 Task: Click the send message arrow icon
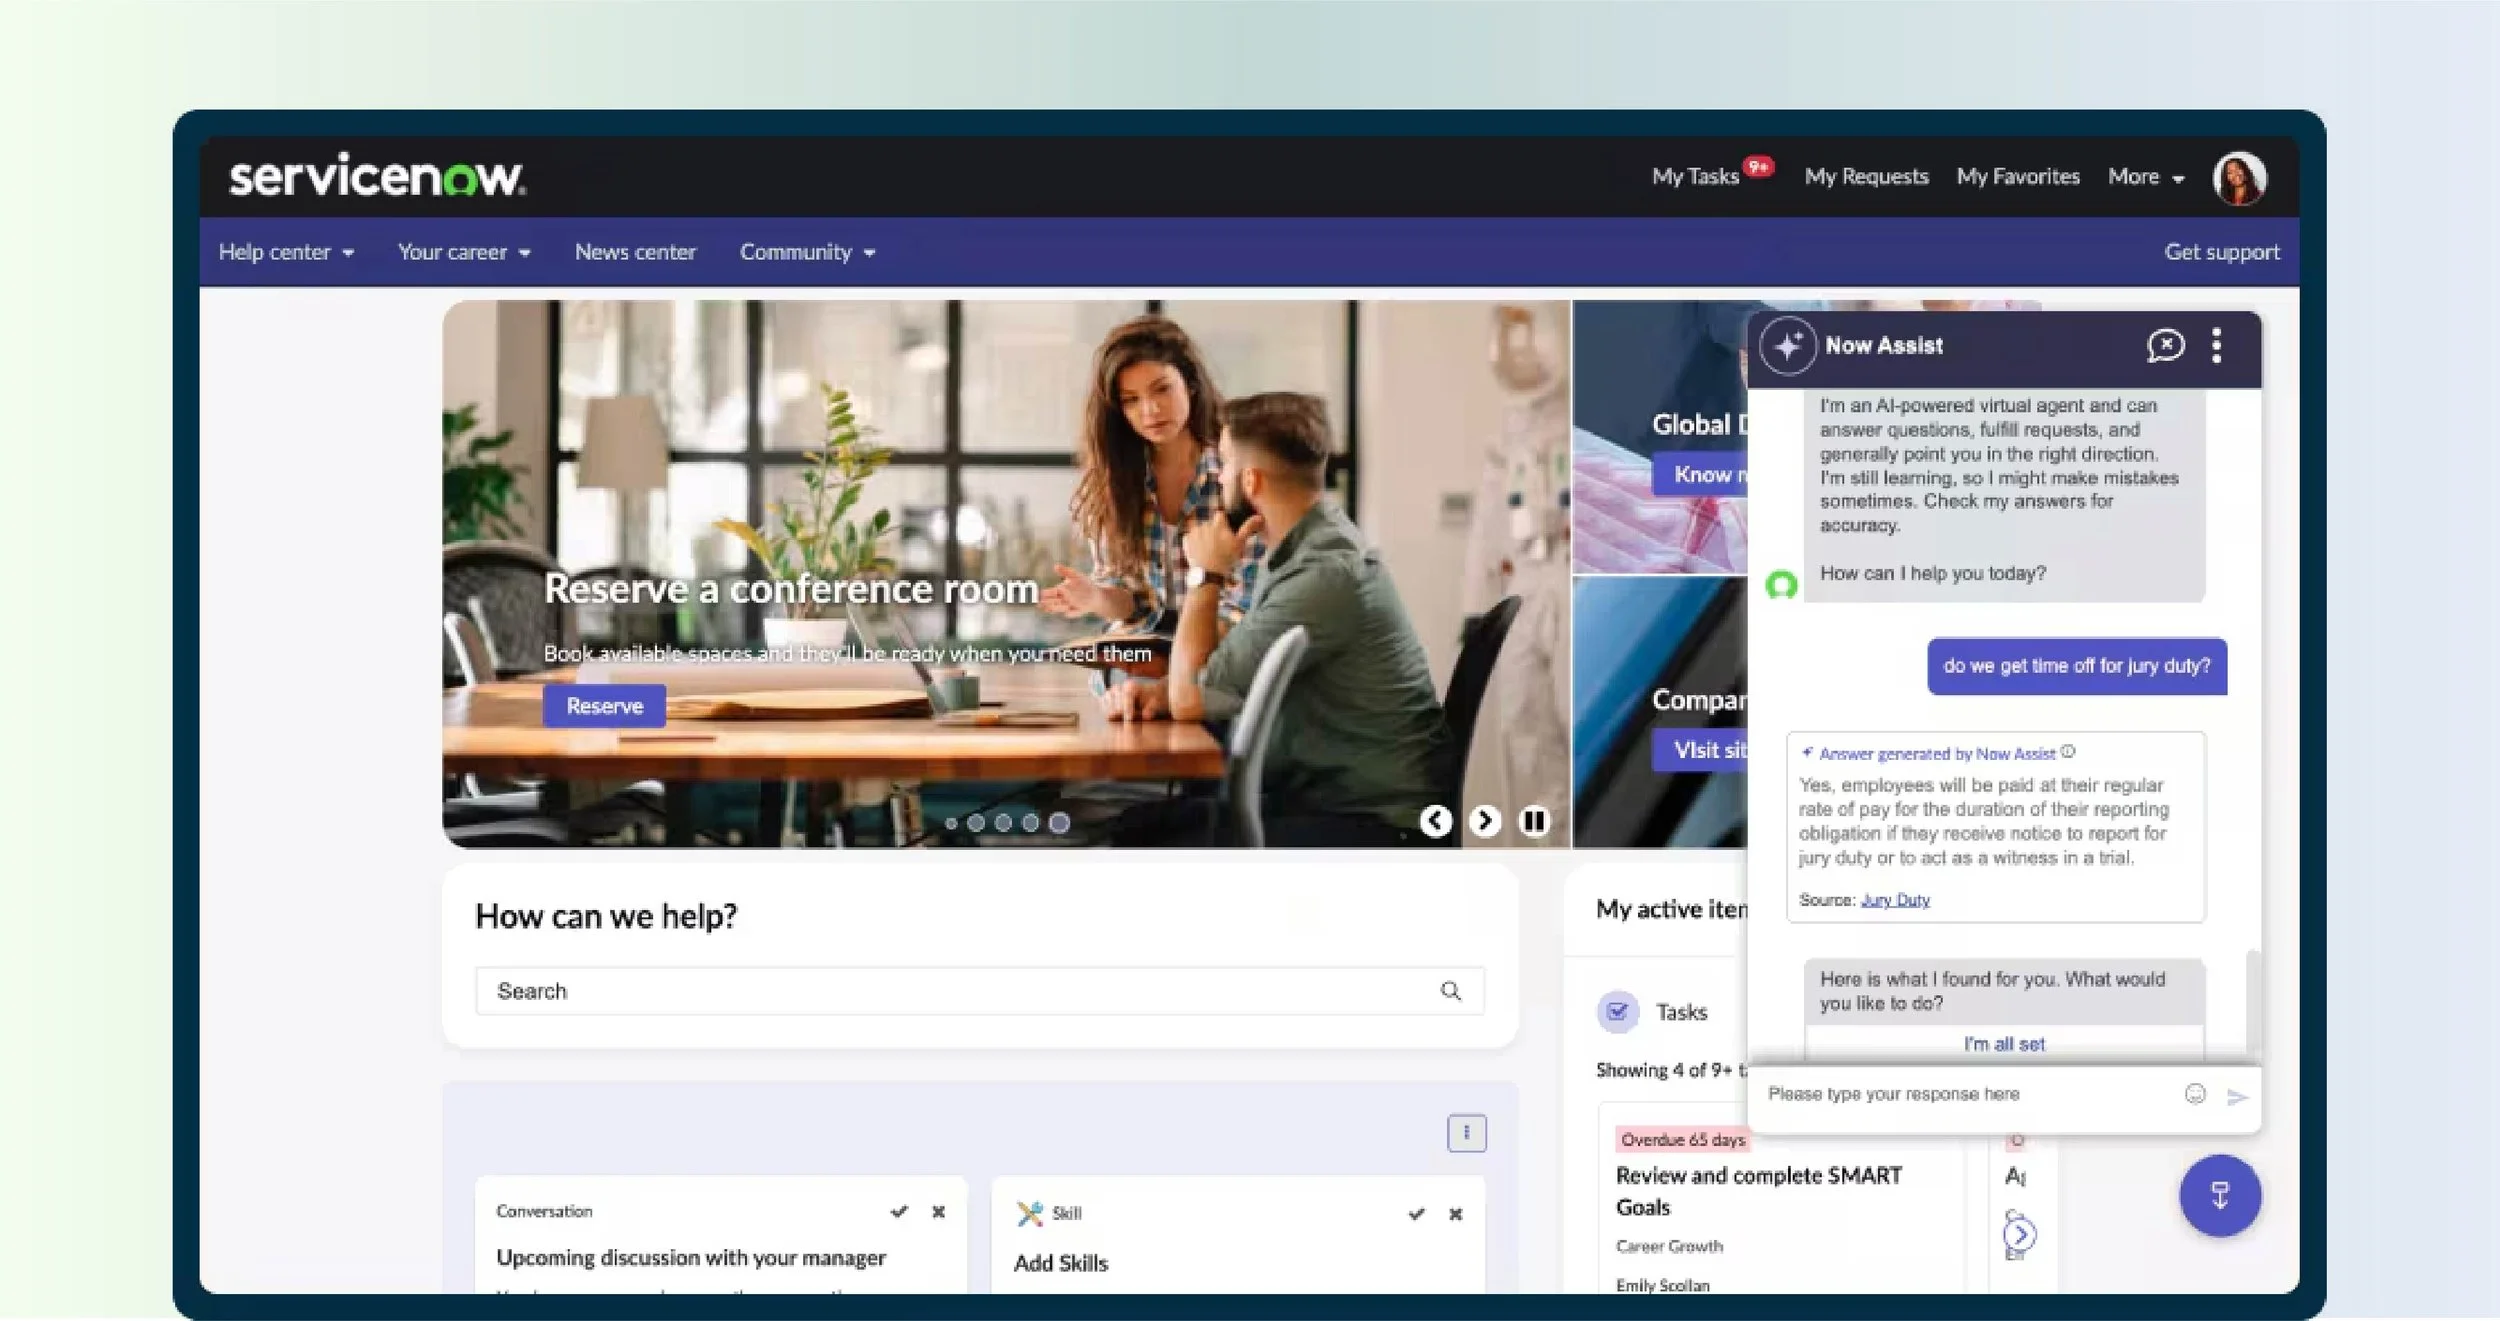tap(2238, 1097)
